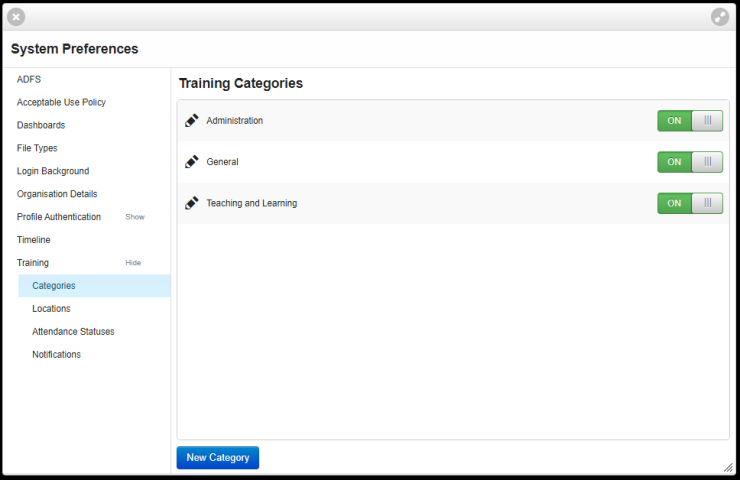Screen dimensions: 740x480
Task: Expand dialog to full screen icon
Action: [x=720, y=17]
